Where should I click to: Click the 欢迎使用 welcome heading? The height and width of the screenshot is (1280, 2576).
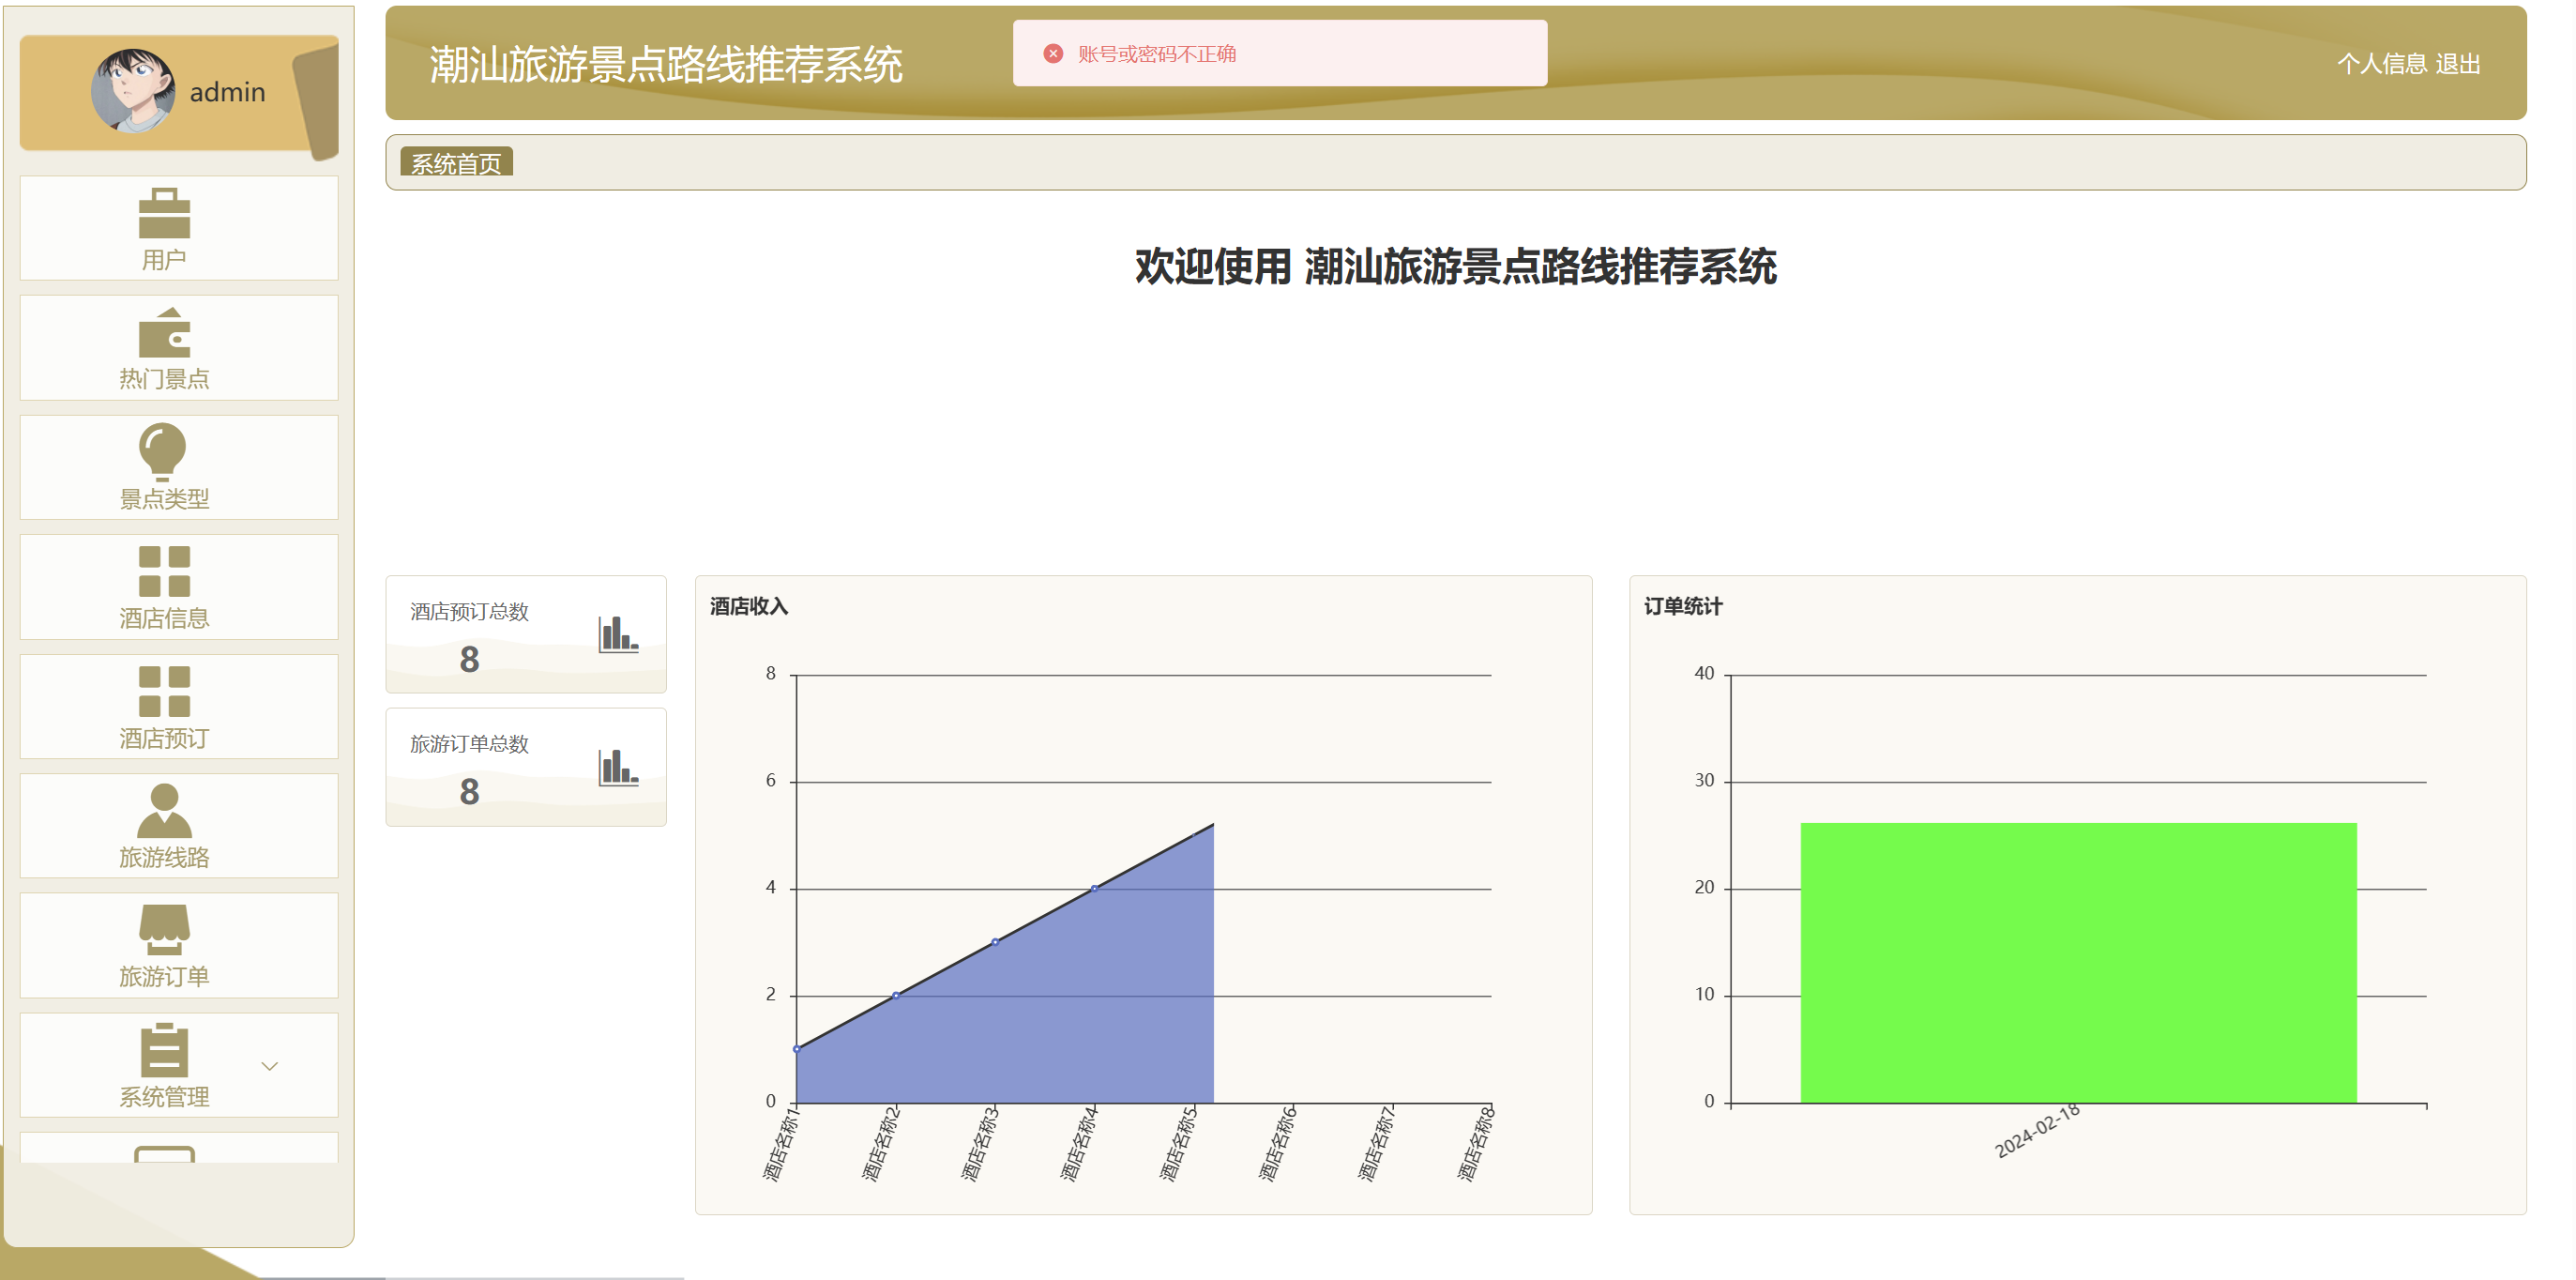[1456, 267]
